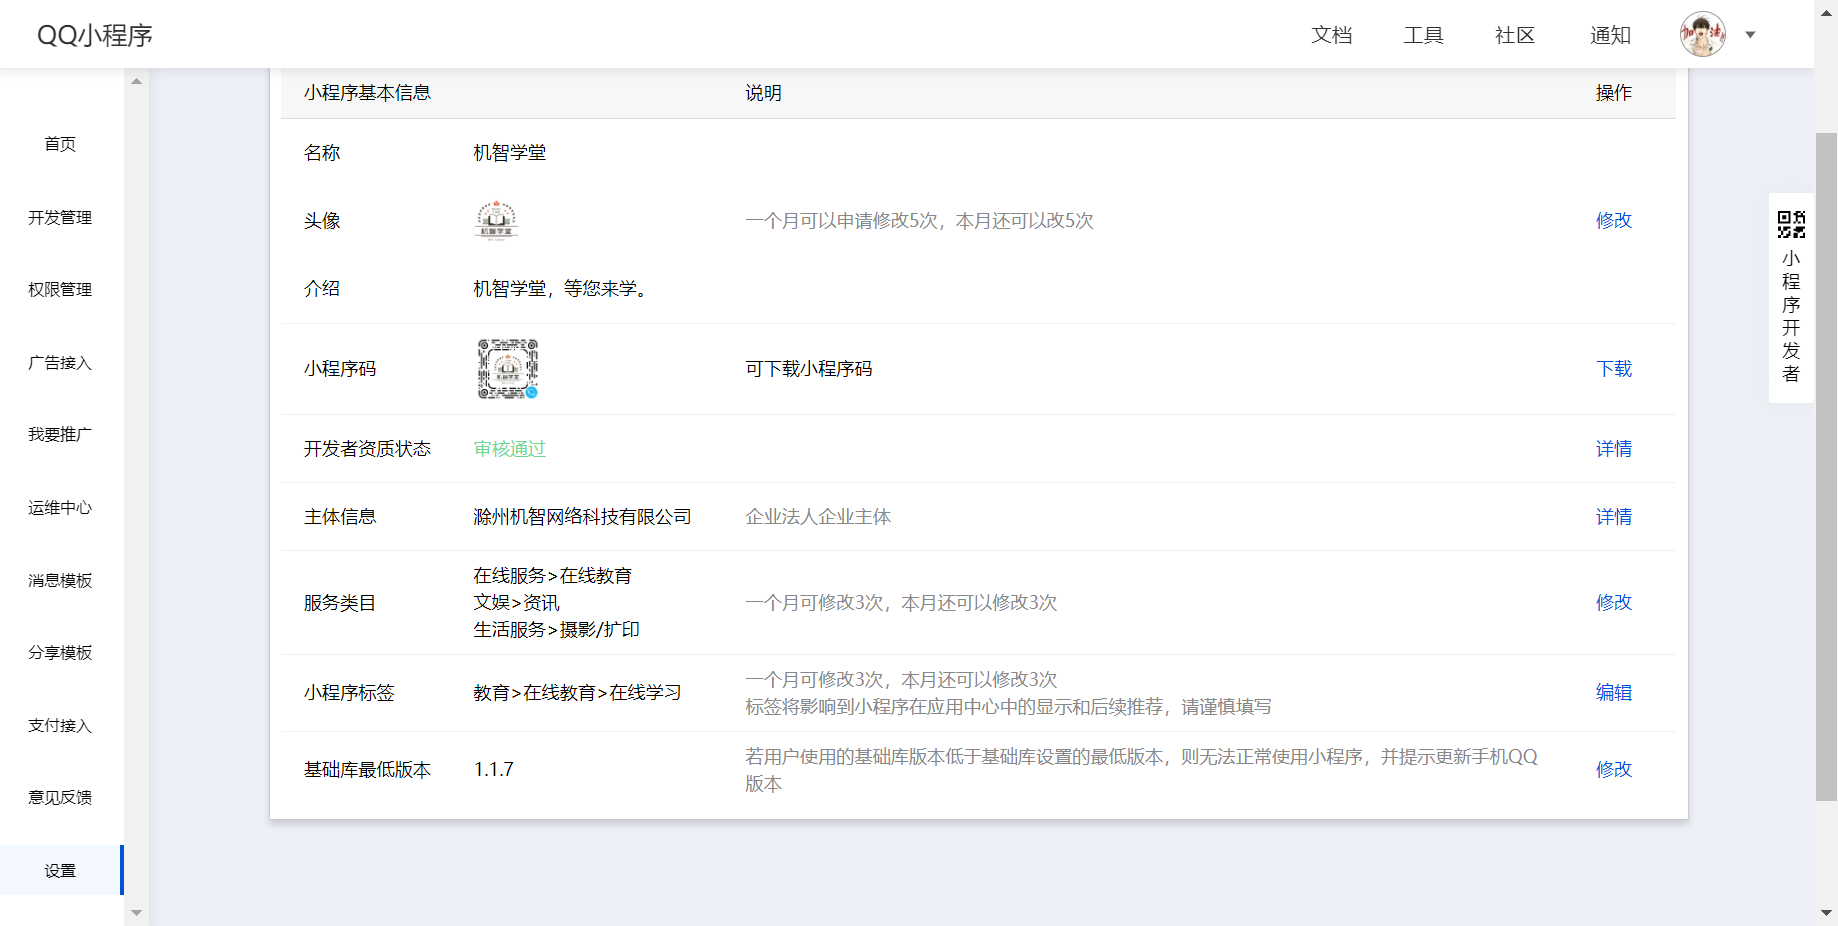Open 开发管理 in sidebar
The height and width of the screenshot is (926, 1838).
pyautogui.click(x=60, y=217)
